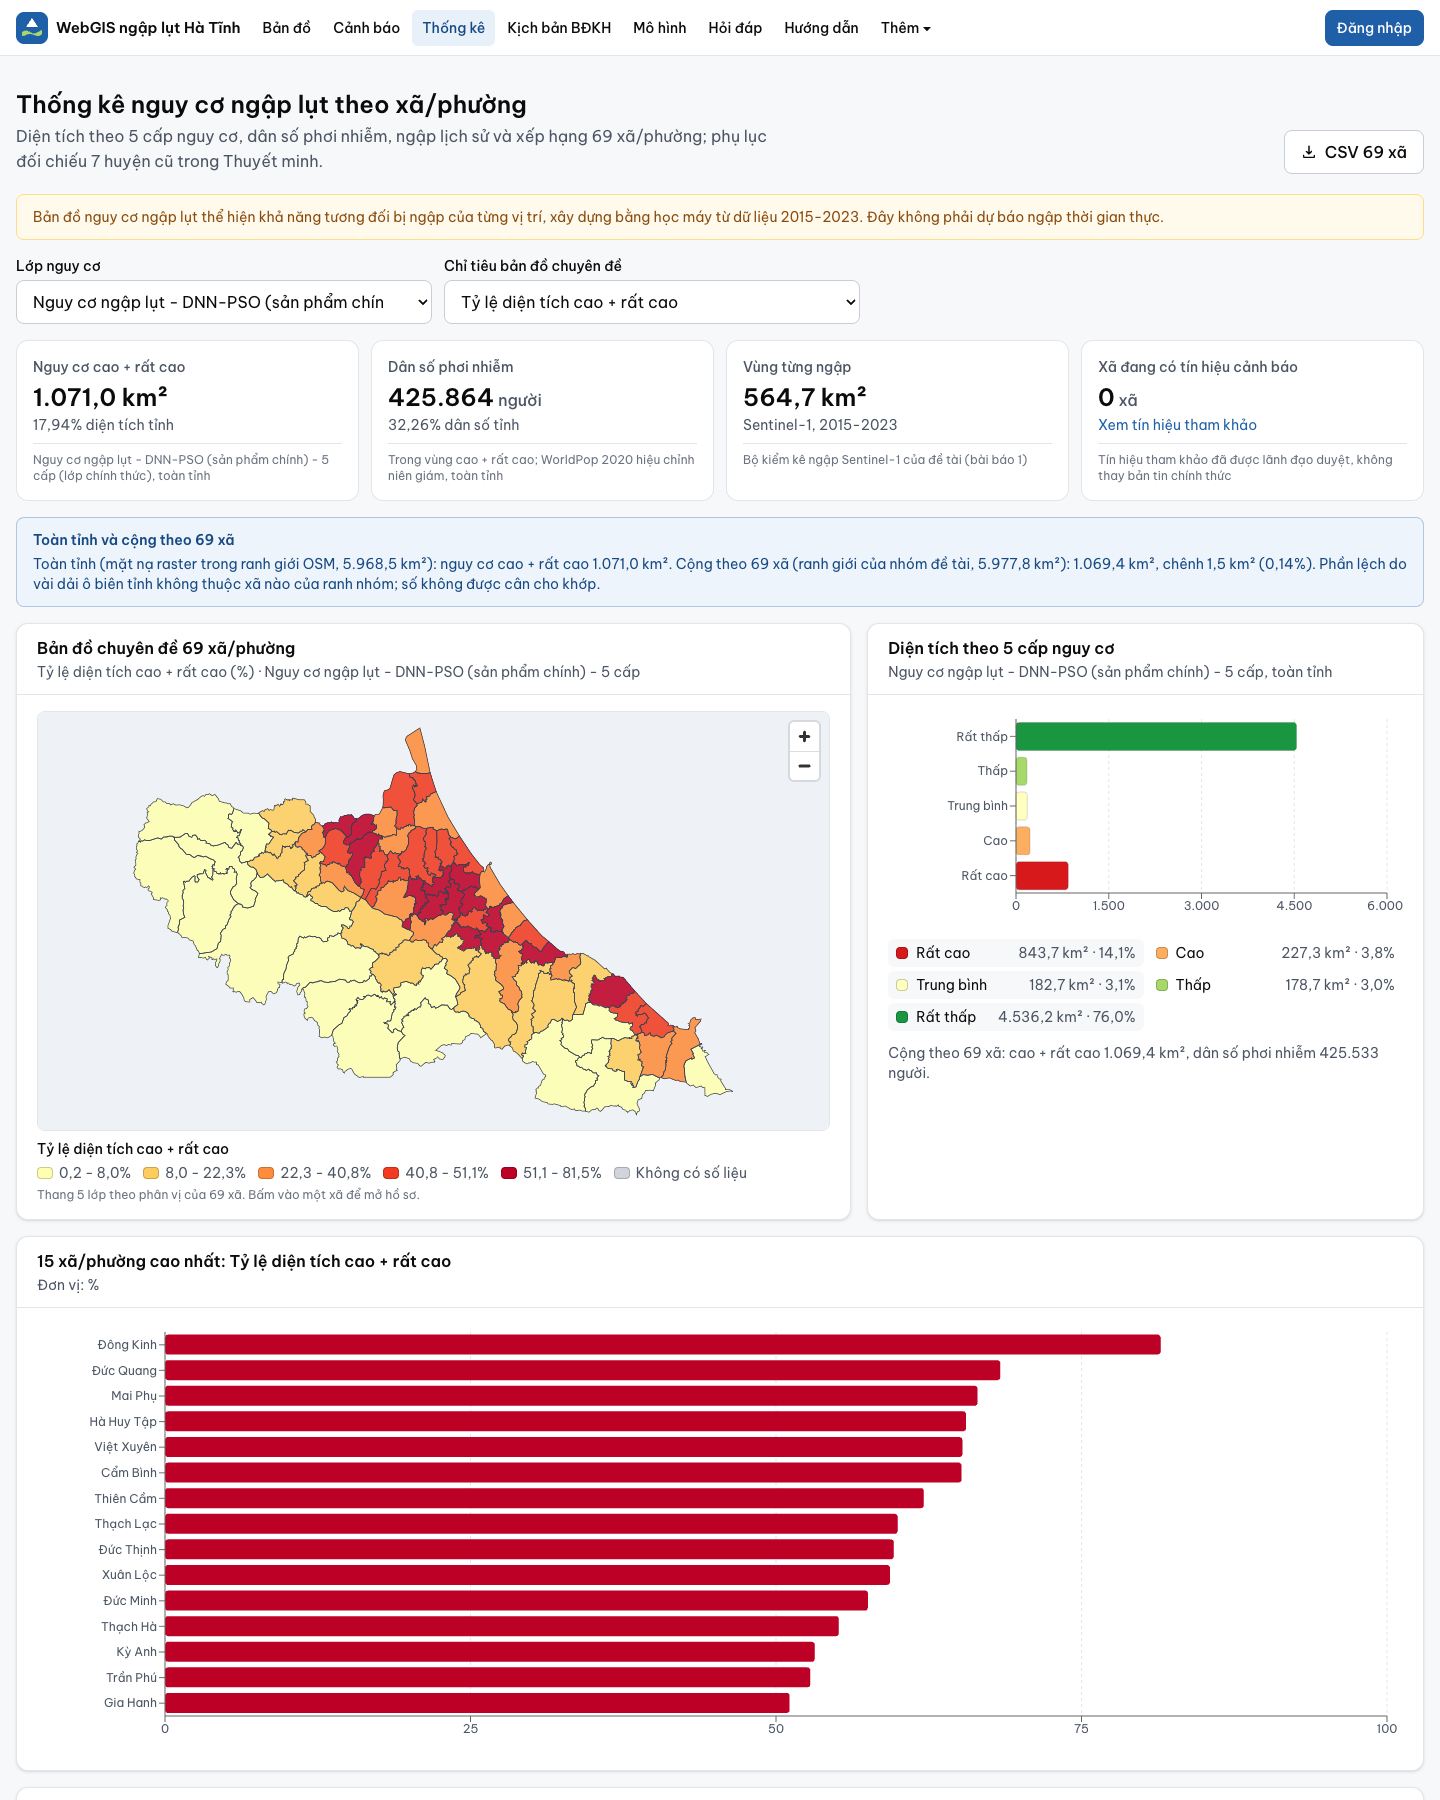Open Hướng dẫn page
The width and height of the screenshot is (1440, 1800).
[821, 28]
